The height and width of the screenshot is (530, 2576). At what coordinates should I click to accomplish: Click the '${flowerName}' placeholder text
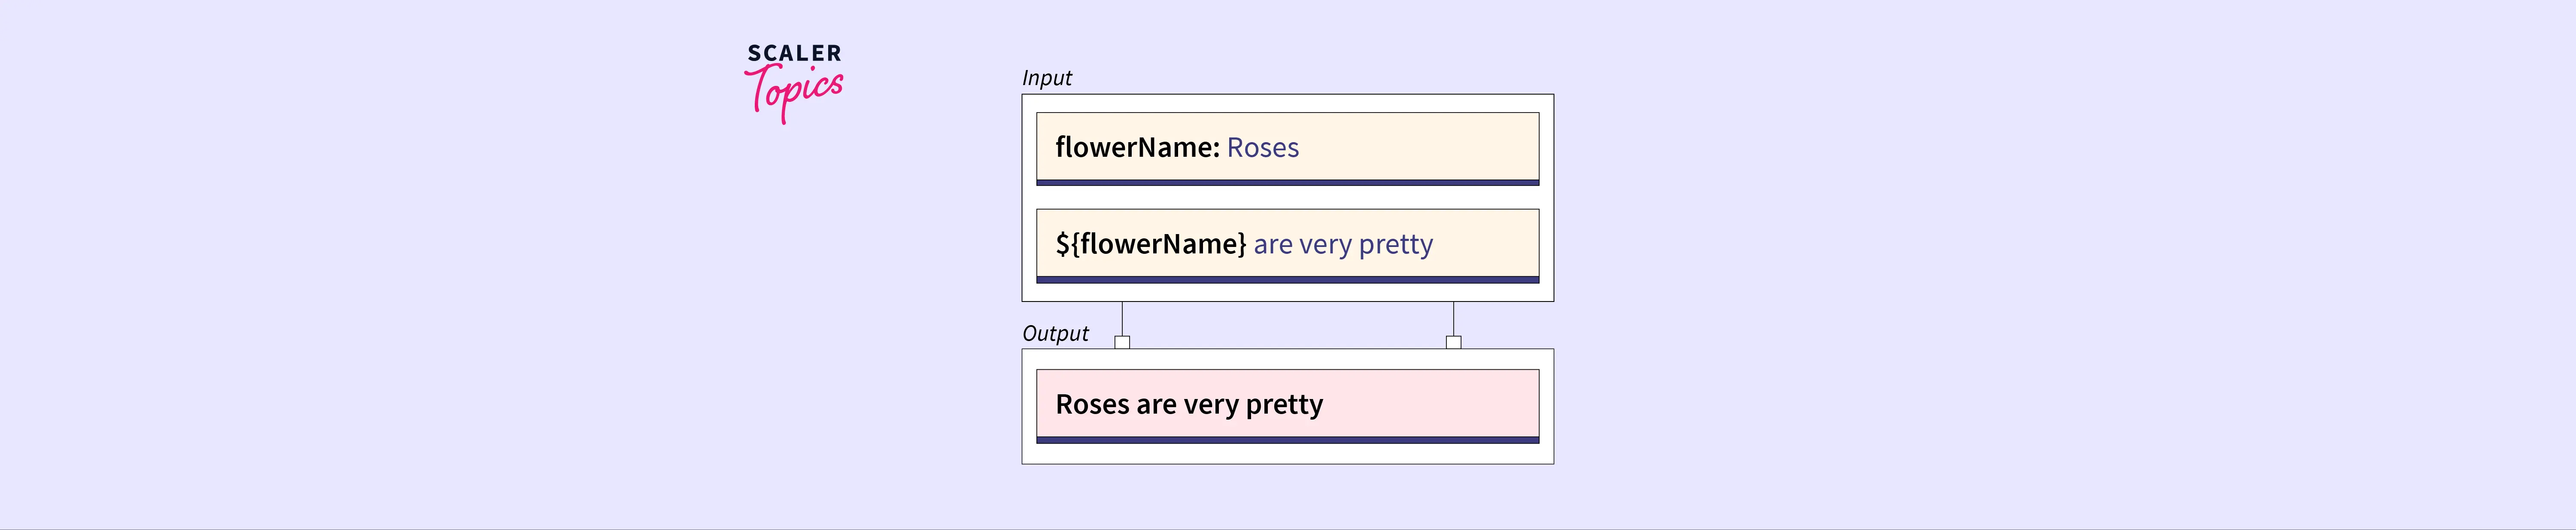[x=1150, y=244]
